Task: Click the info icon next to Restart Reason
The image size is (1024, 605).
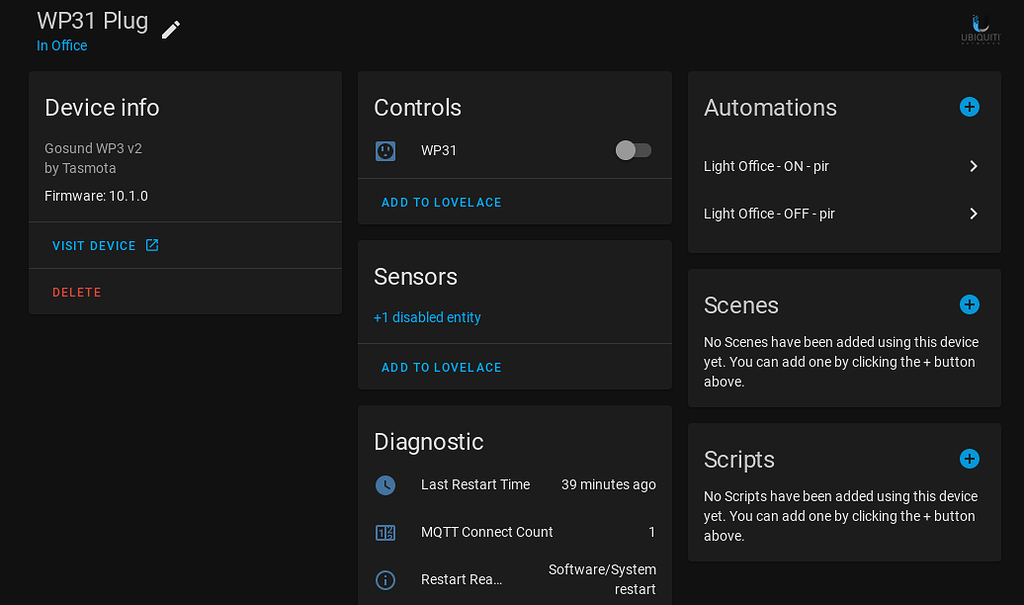Action: (385, 580)
